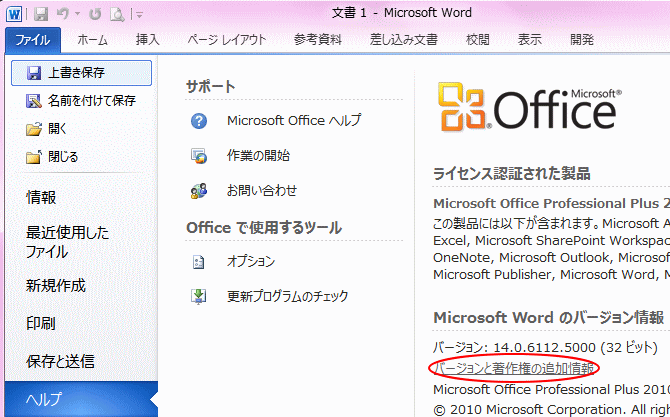The height and width of the screenshot is (417, 670).
Task: Select the ファイル tab
Action: (x=33, y=40)
